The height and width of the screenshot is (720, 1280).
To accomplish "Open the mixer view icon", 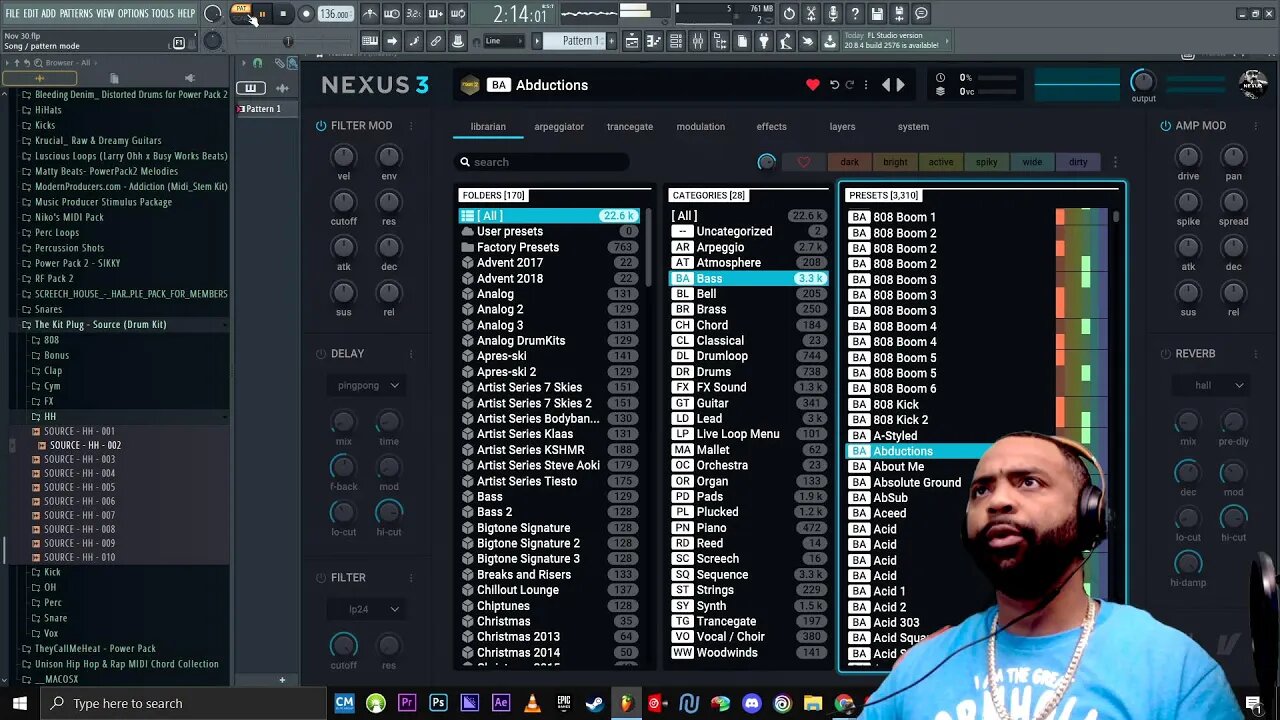I will [698, 41].
